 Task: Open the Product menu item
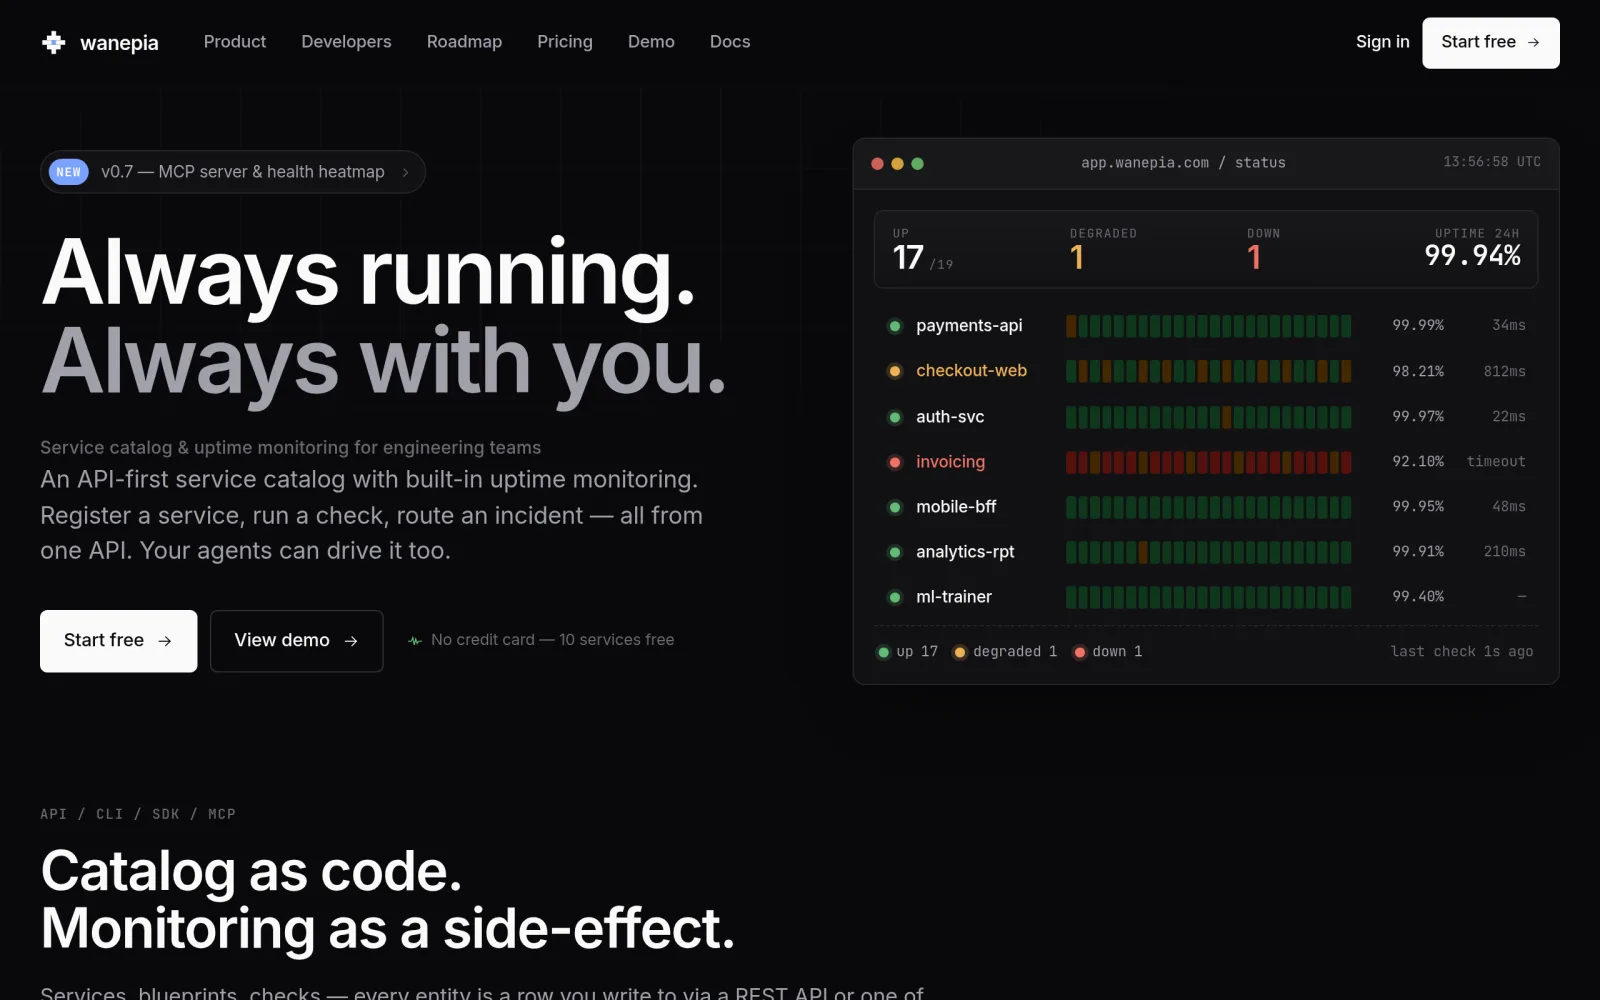235,42
